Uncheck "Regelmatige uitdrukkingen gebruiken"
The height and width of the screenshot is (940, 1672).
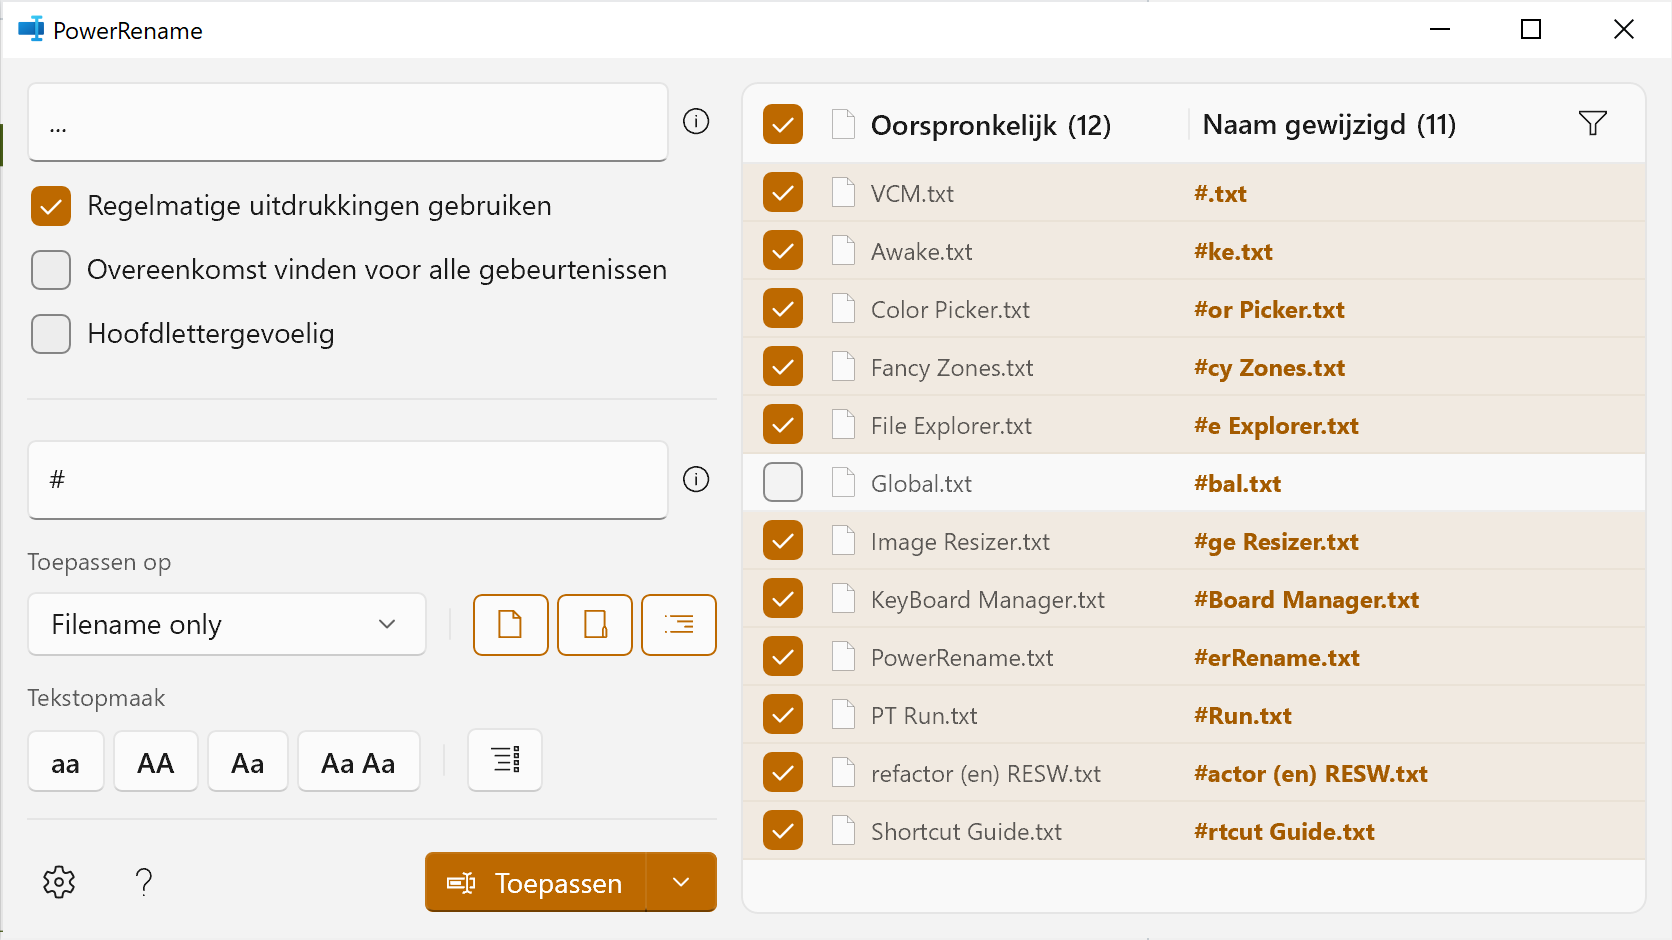(50, 205)
